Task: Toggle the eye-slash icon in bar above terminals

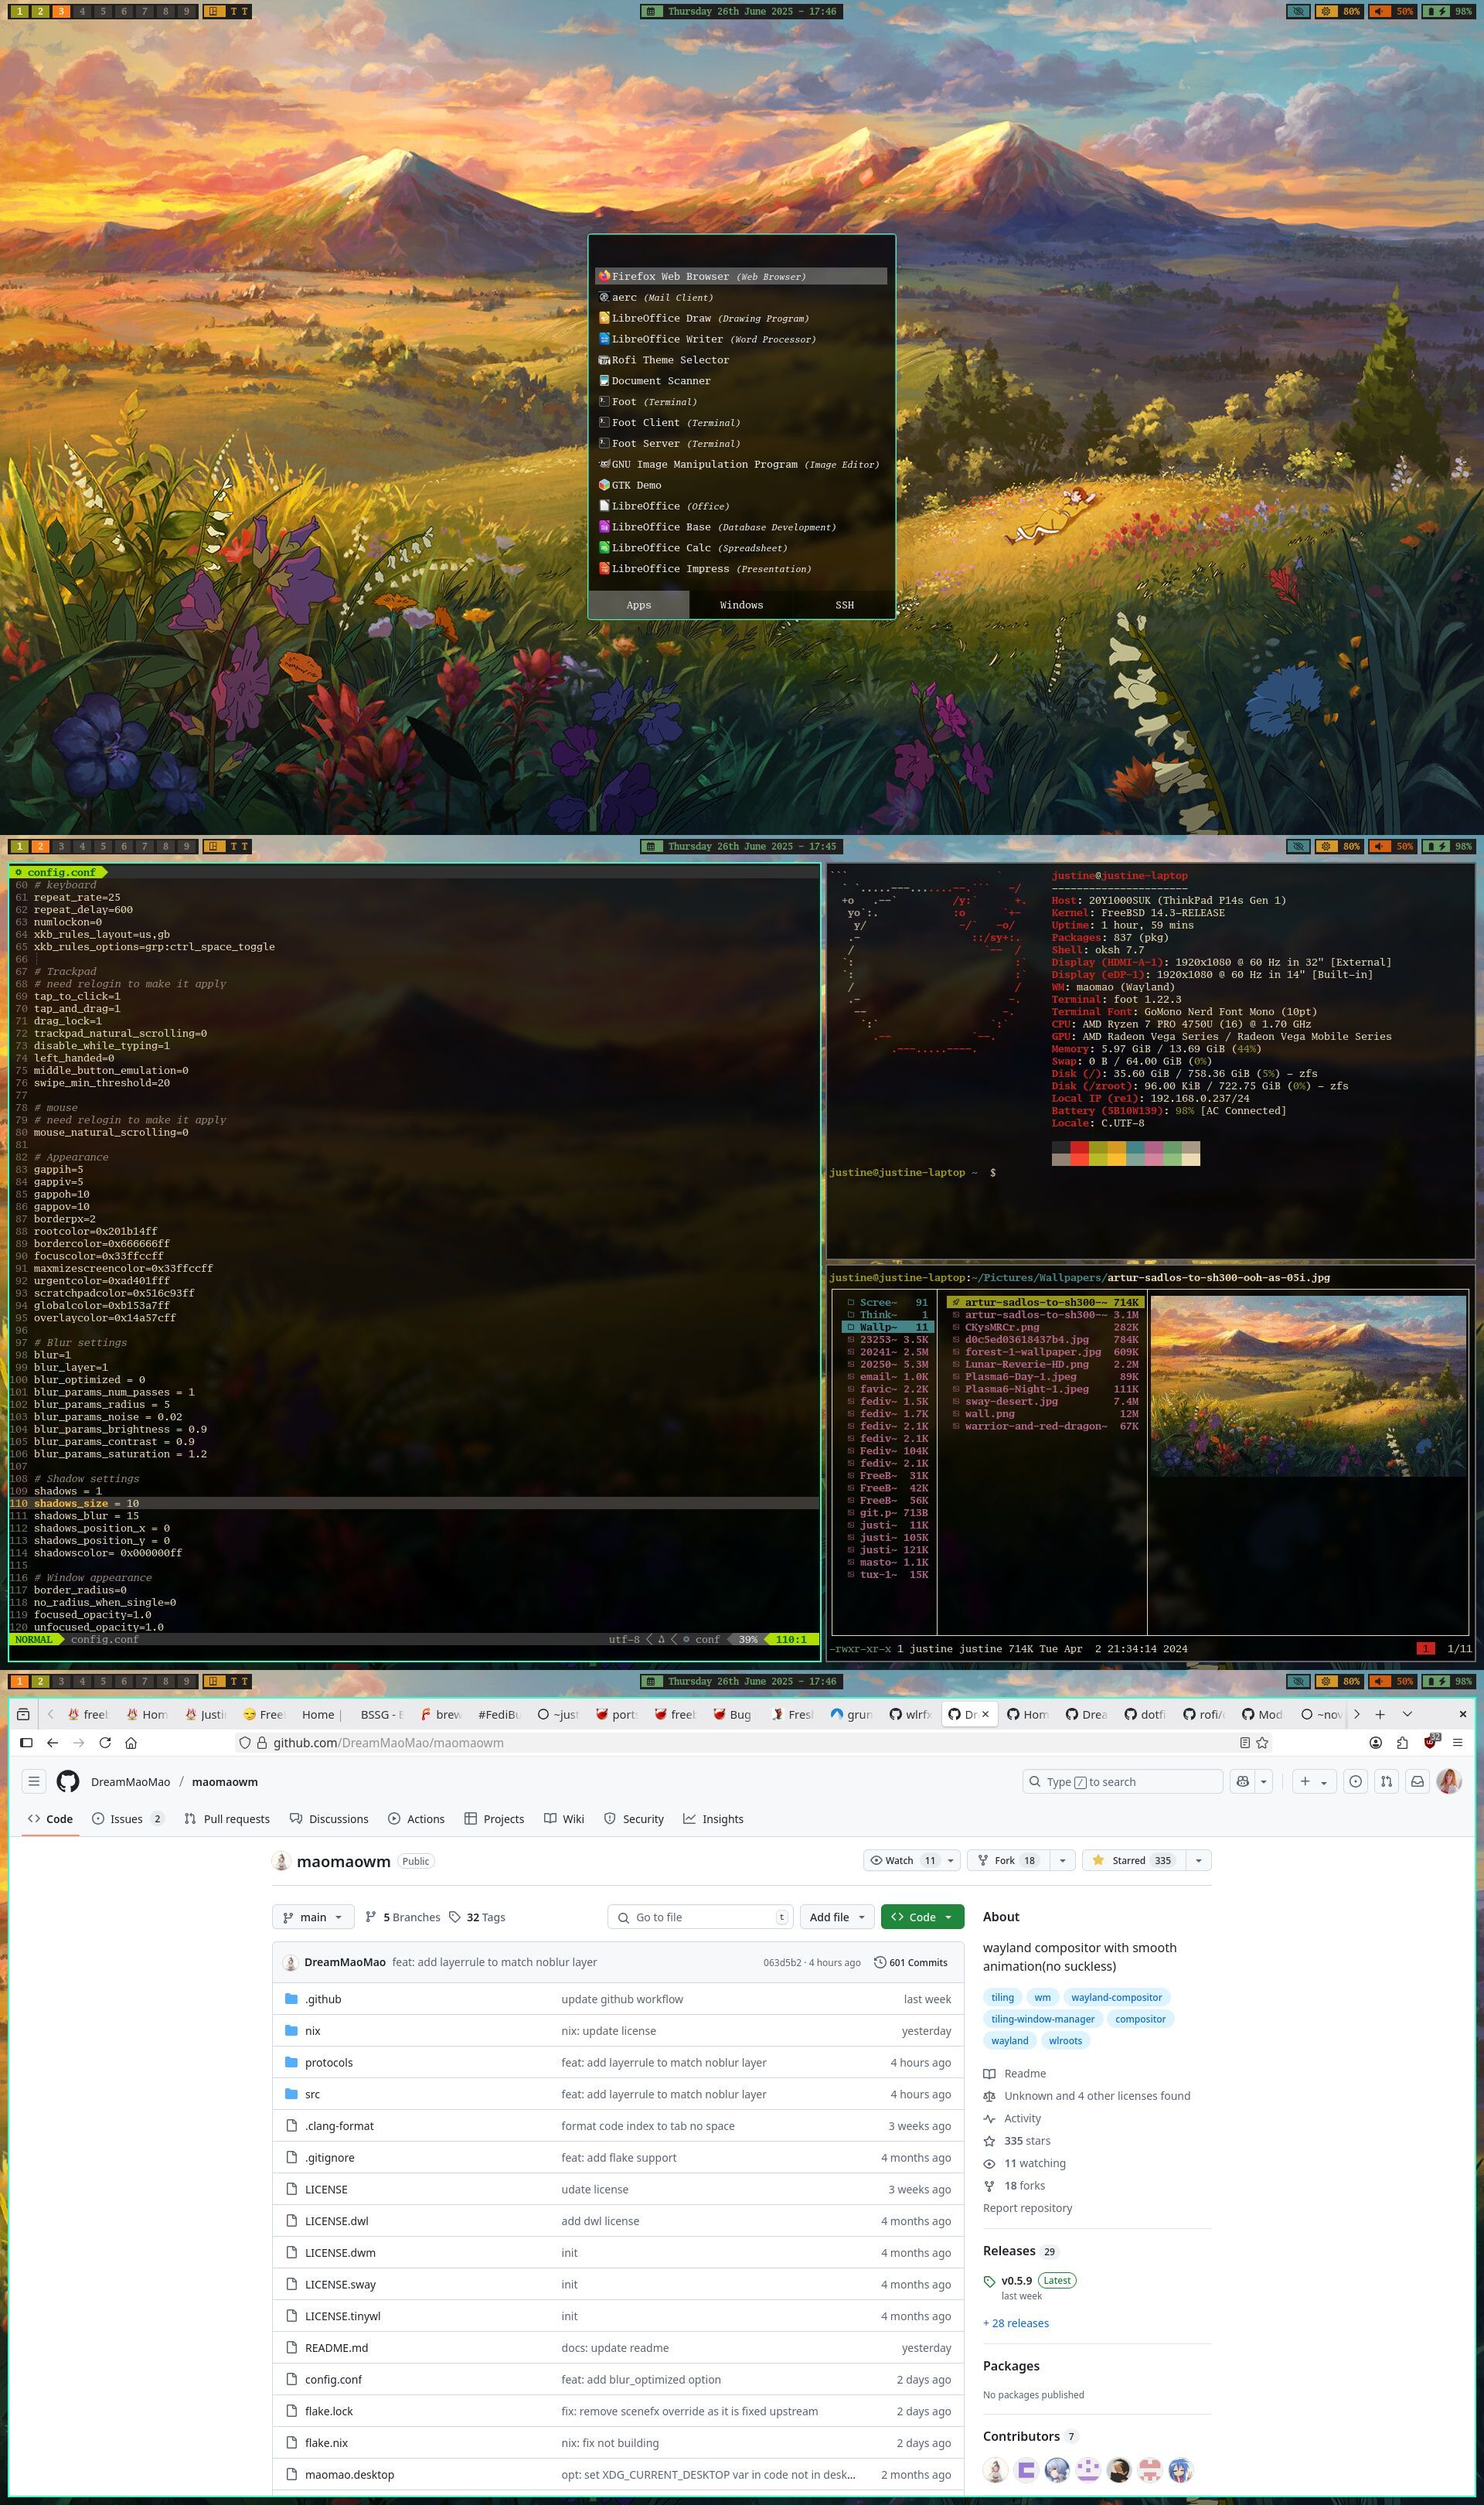Action: pyautogui.click(x=1298, y=846)
